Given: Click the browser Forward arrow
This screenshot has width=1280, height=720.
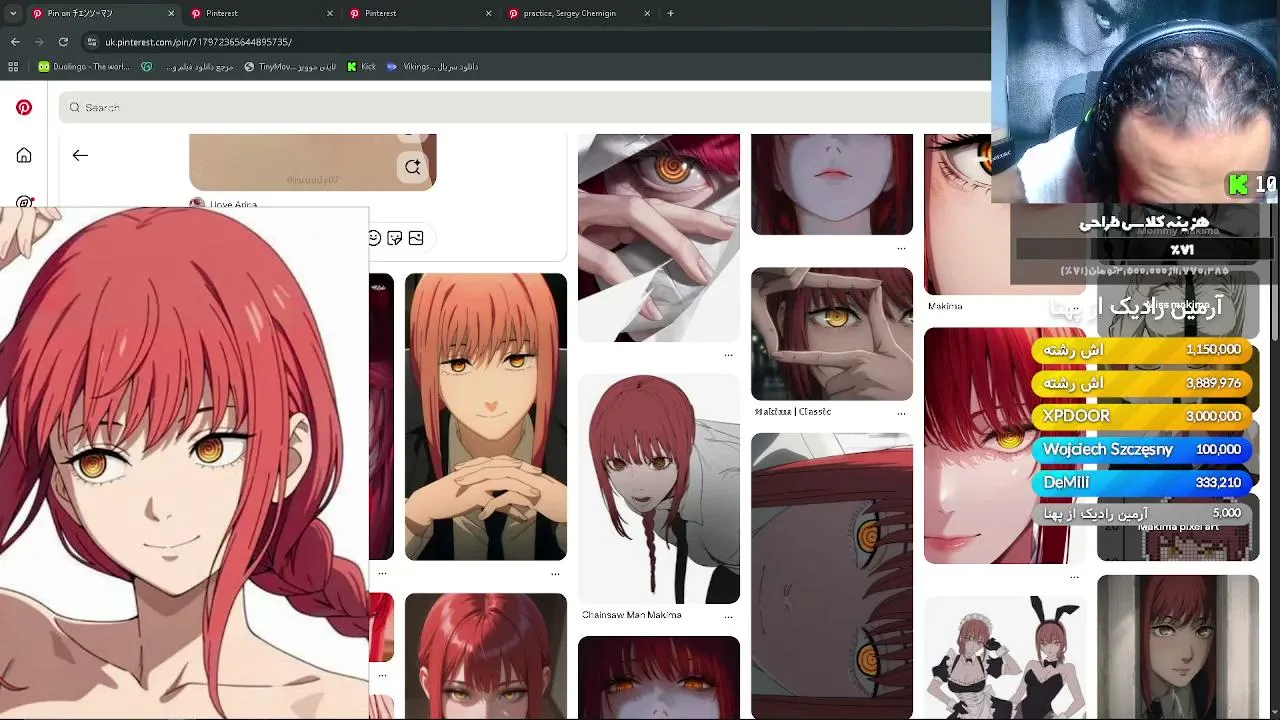Looking at the screenshot, I should pos(39,42).
